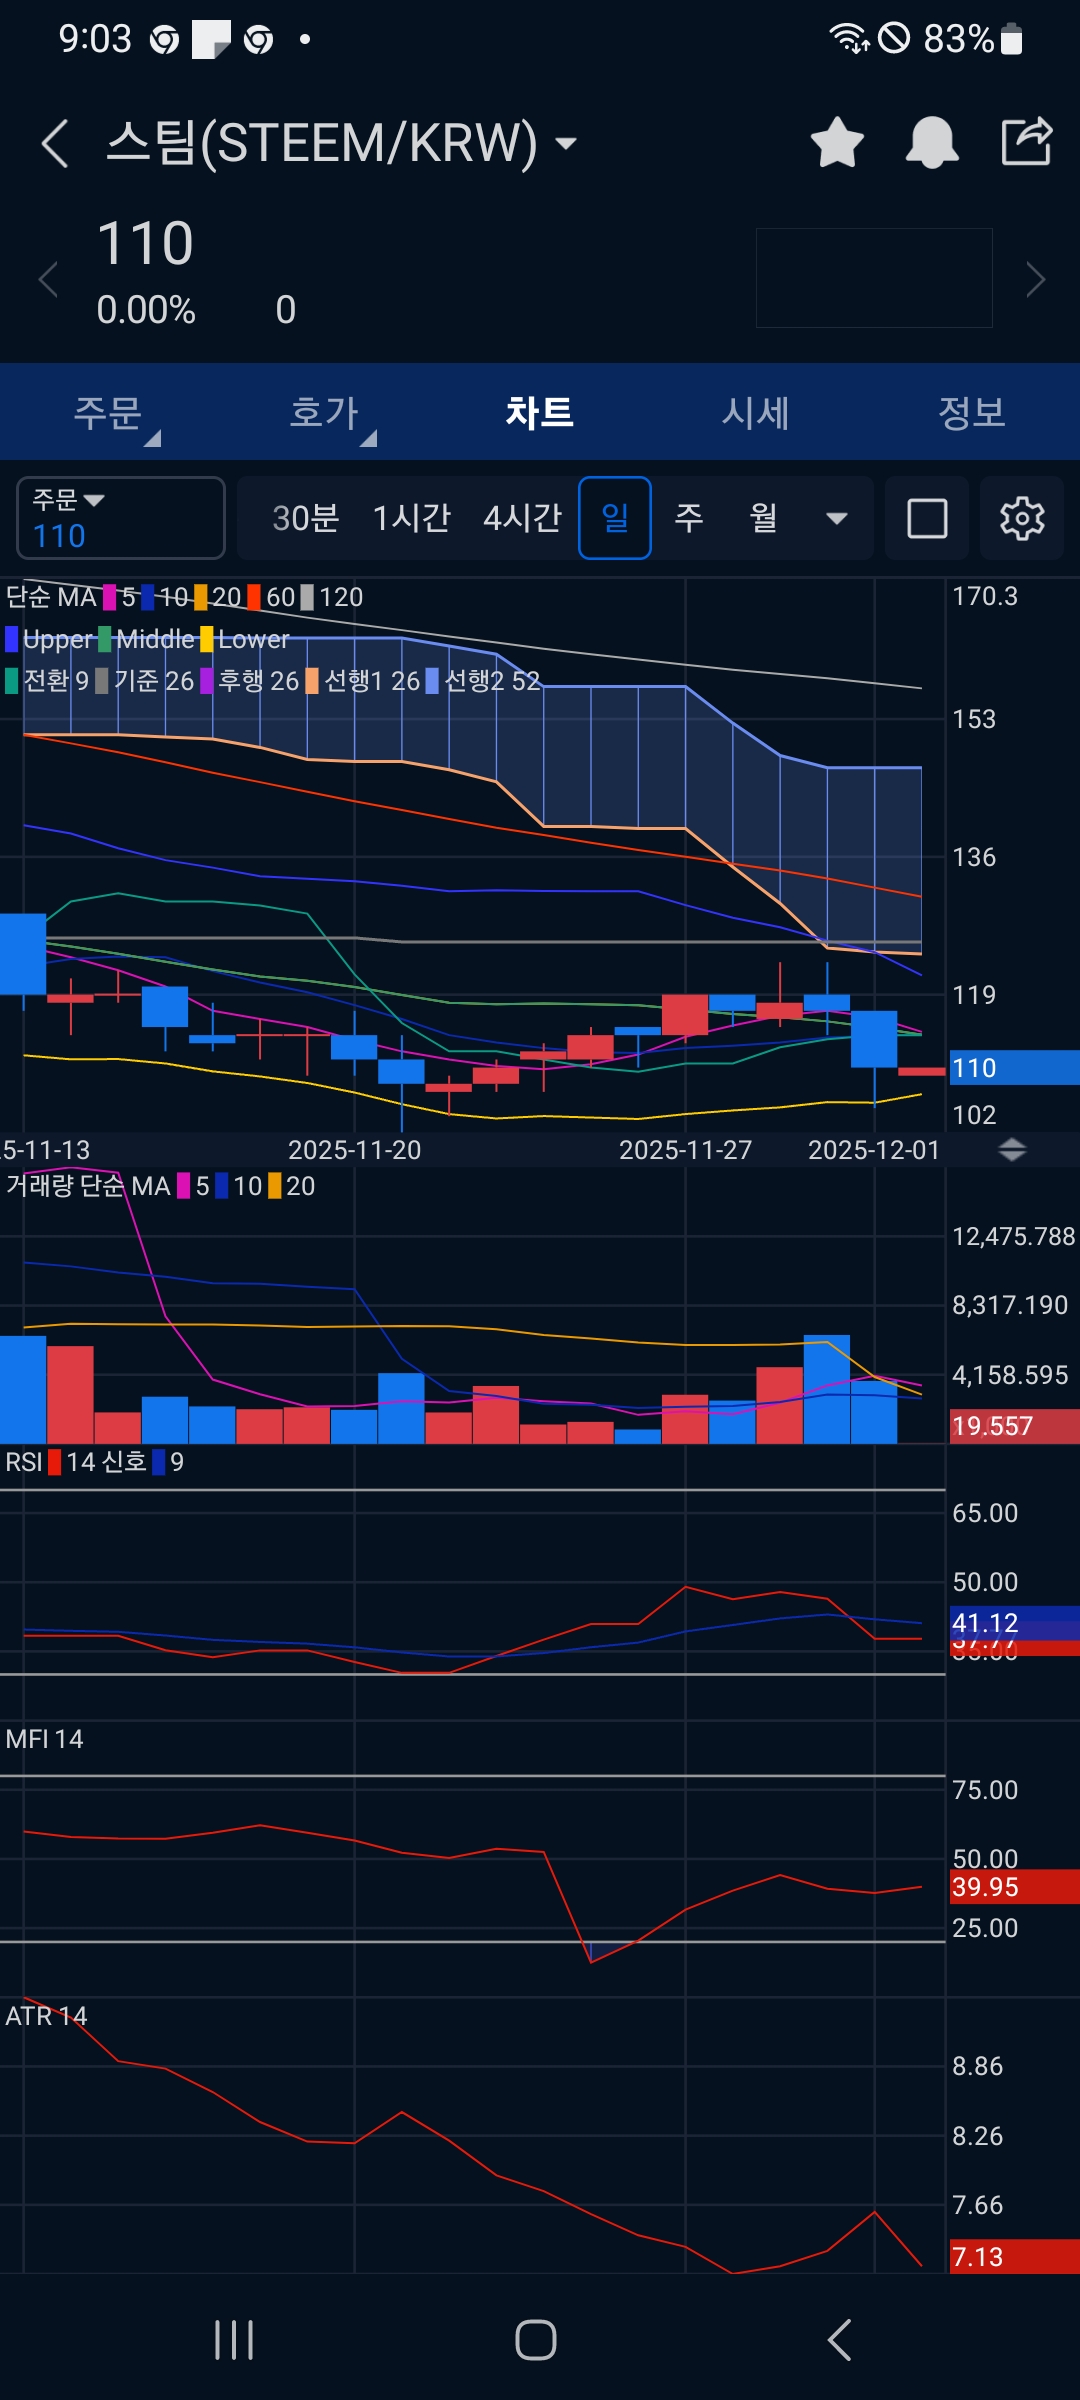Open the 시세 tab
The image size is (1080, 2400).
click(x=756, y=412)
